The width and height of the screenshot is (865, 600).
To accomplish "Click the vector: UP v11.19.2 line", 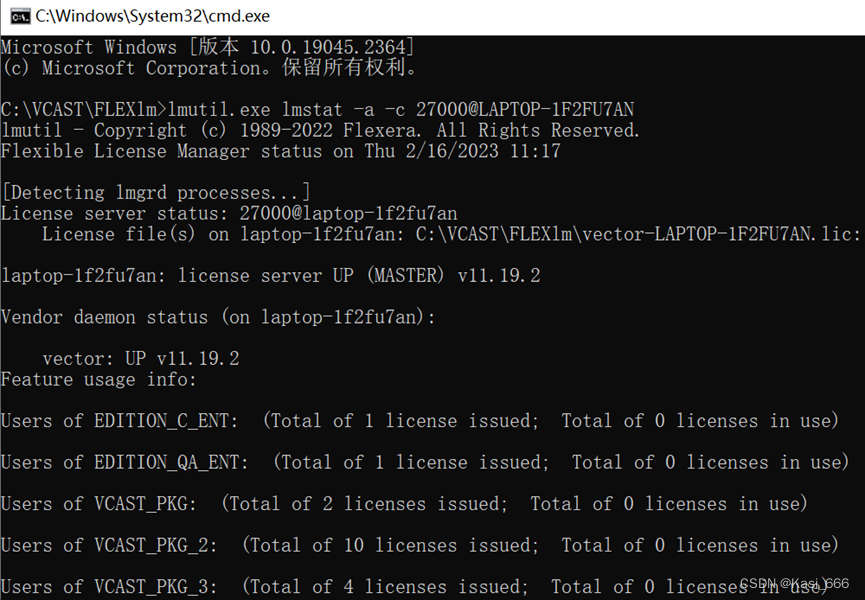I will (x=141, y=358).
